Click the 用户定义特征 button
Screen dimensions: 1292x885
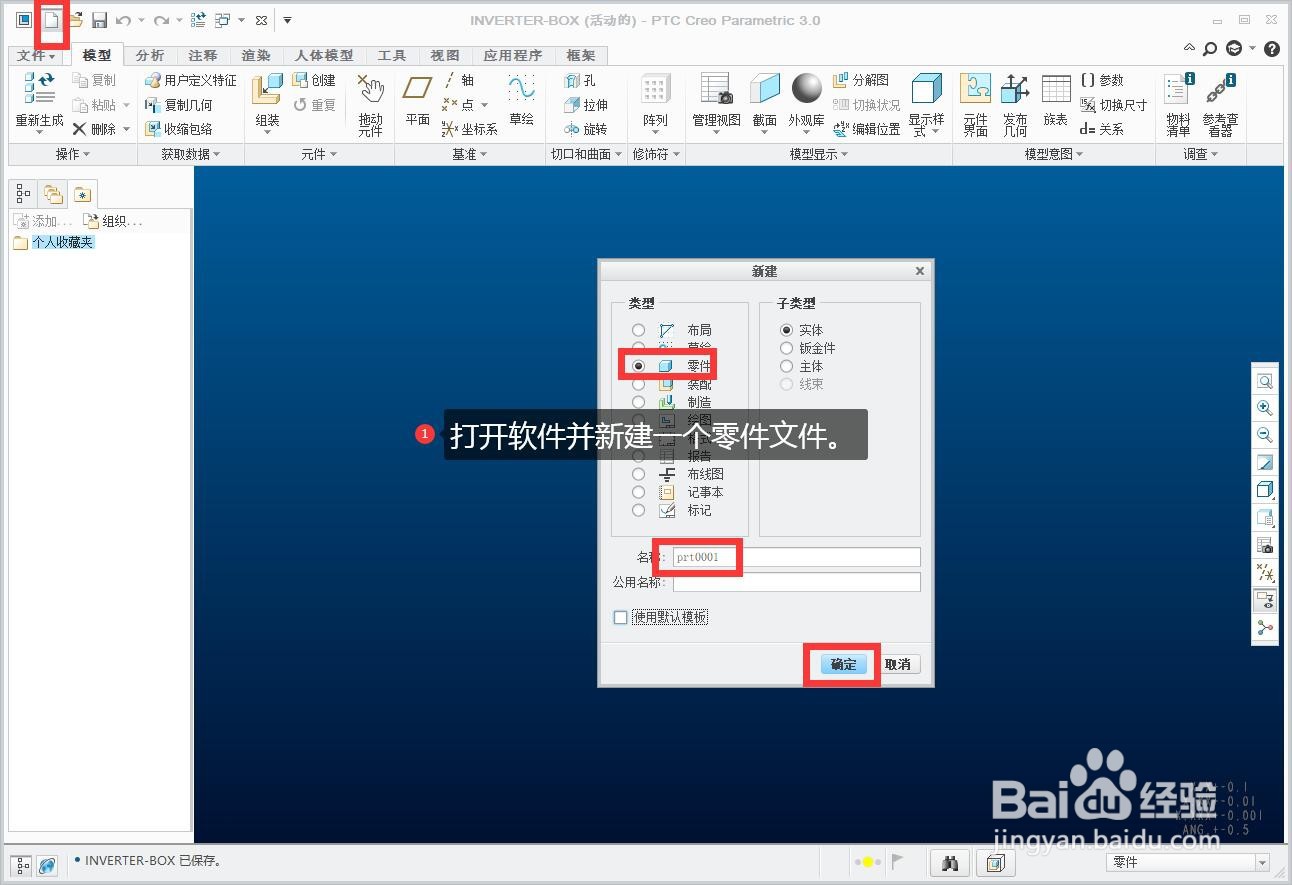point(191,80)
